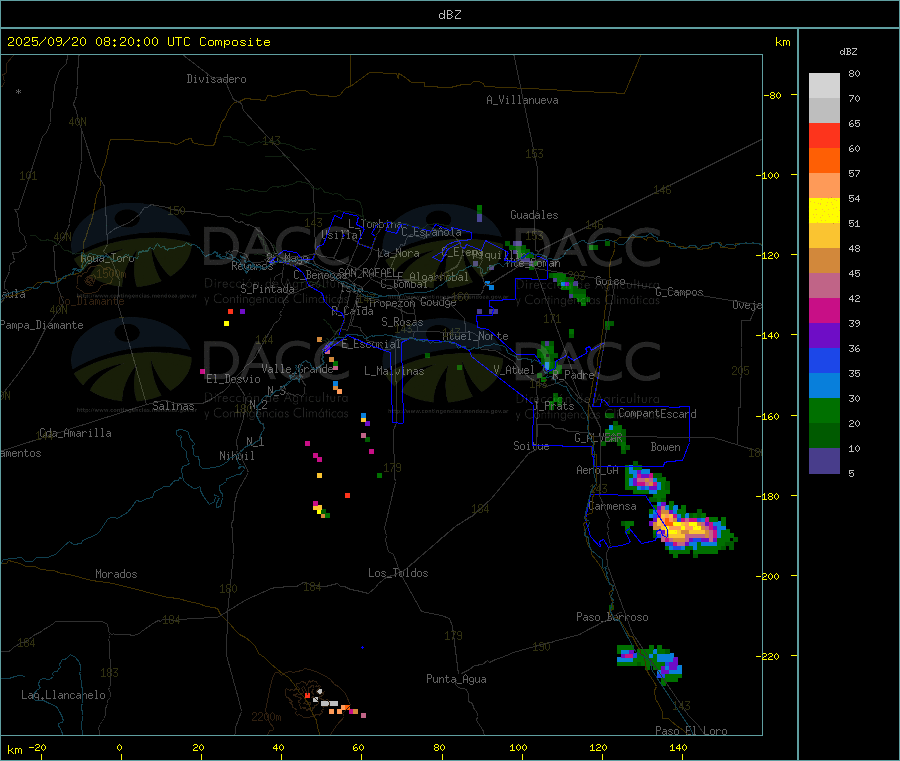
Task: Click the Soitue place label
Action: point(531,446)
